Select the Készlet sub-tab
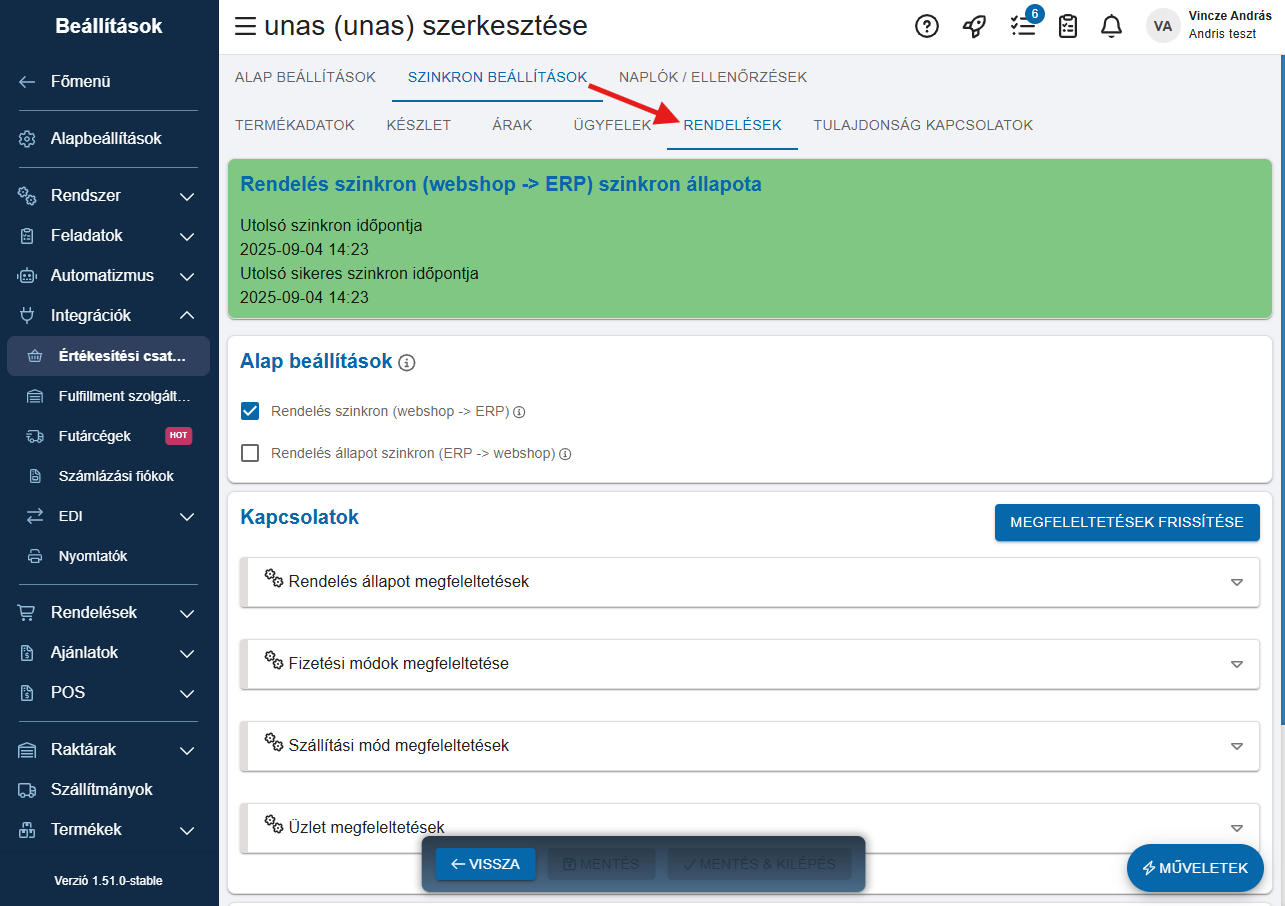Screen dimensions: 1285x906 click(x=418, y=125)
